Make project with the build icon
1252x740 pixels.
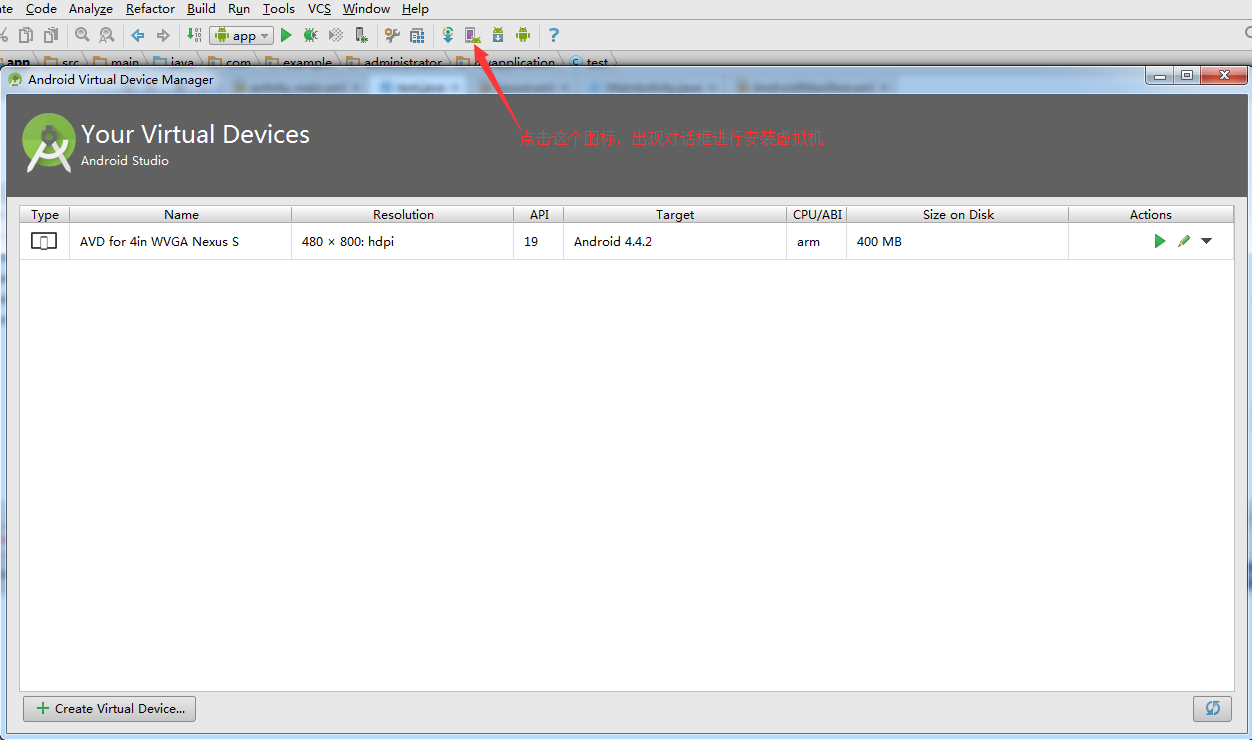point(195,35)
